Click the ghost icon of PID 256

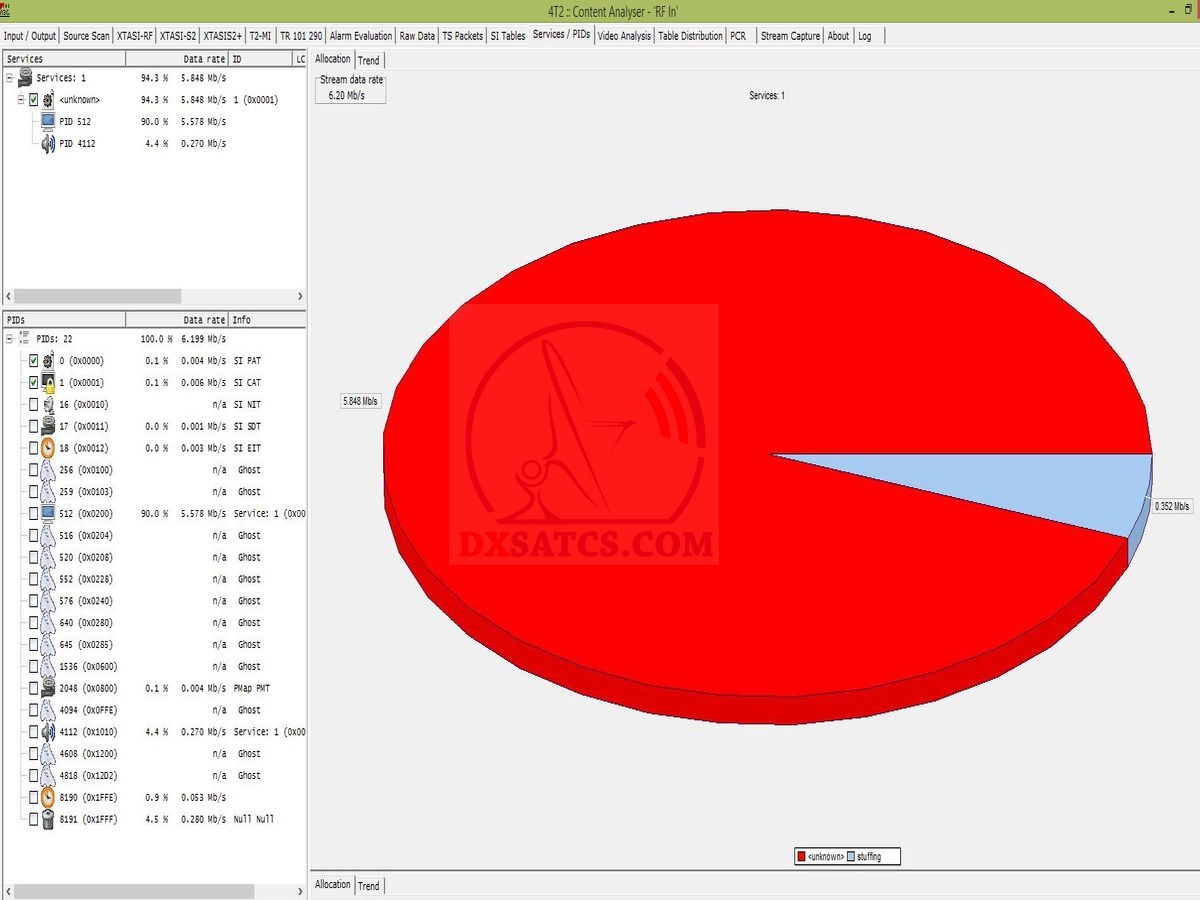[48, 470]
